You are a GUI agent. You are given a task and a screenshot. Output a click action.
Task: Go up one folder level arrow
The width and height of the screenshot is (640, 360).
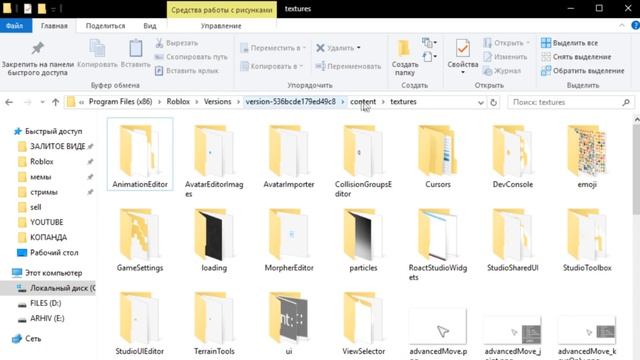tap(56, 102)
